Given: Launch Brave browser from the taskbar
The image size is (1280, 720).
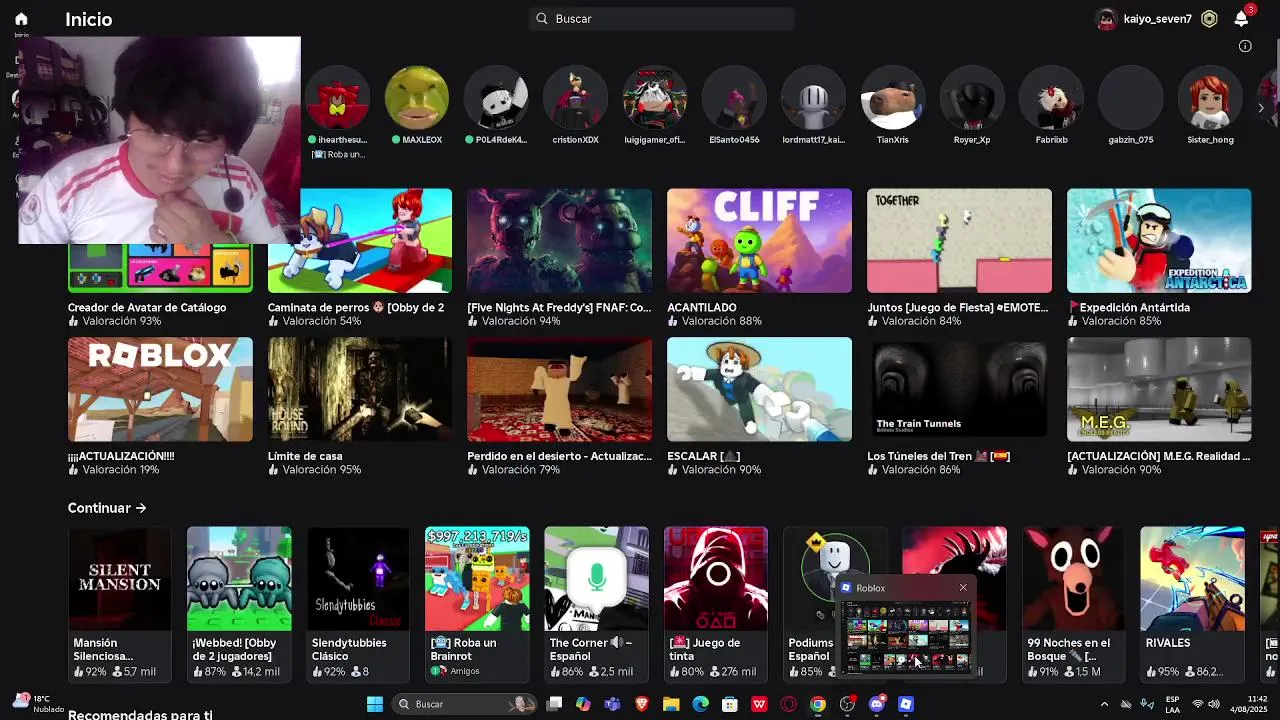Looking at the screenshot, I should (x=642, y=704).
